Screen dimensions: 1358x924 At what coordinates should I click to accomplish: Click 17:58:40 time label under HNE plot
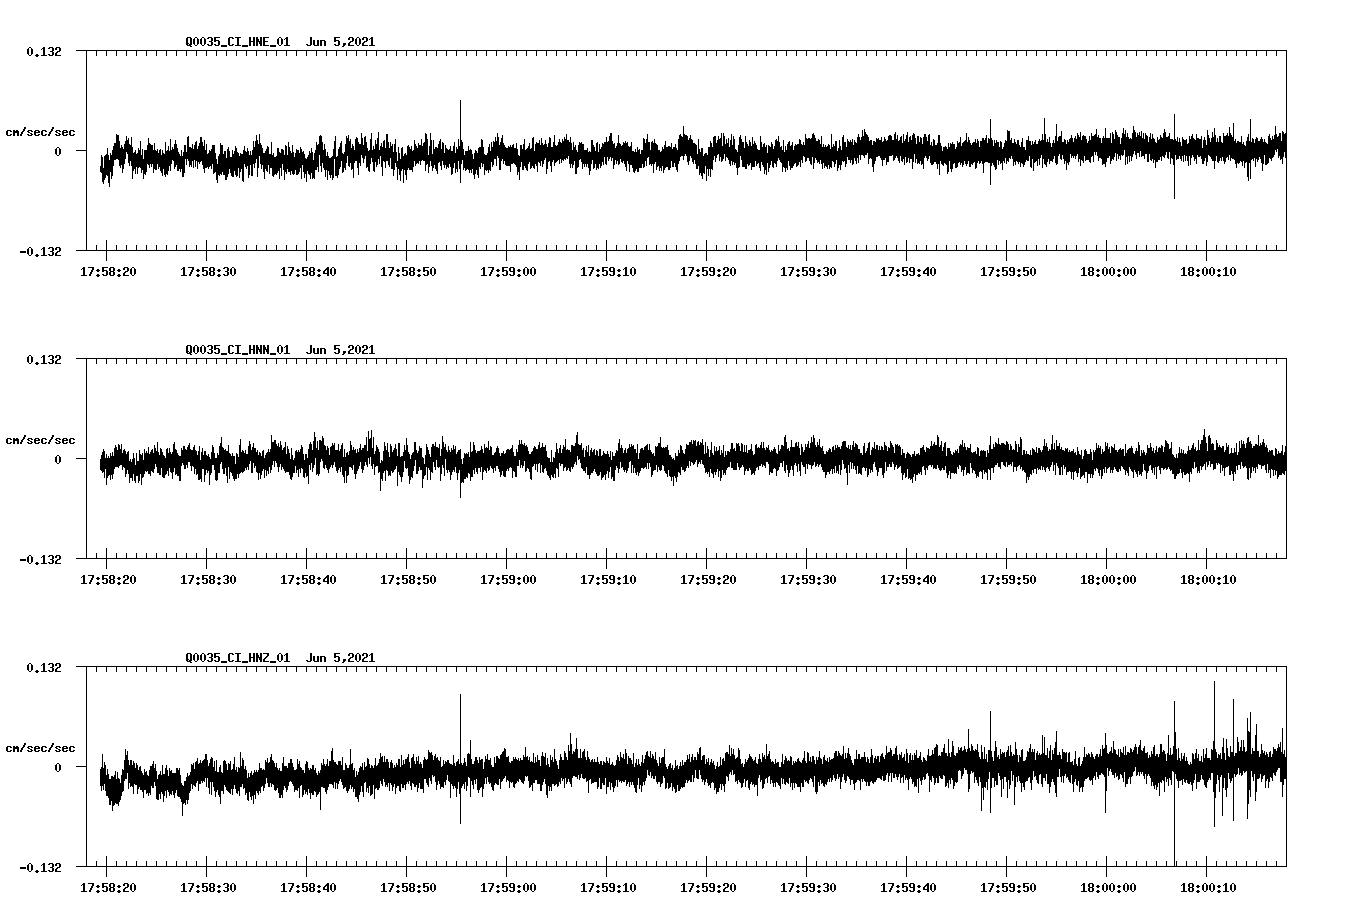click(308, 271)
